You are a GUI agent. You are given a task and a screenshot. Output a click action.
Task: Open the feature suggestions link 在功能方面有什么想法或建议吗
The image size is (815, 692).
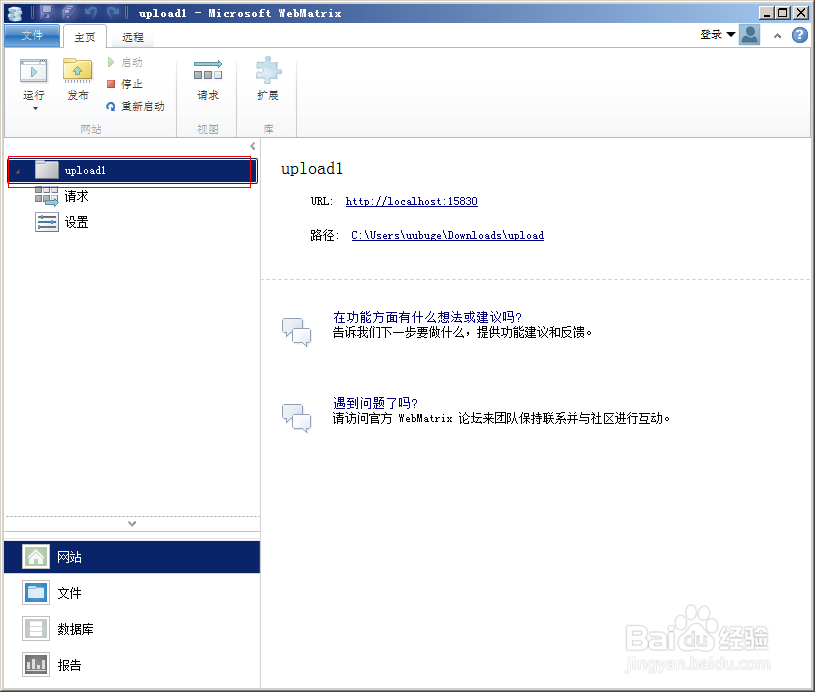click(427, 317)
